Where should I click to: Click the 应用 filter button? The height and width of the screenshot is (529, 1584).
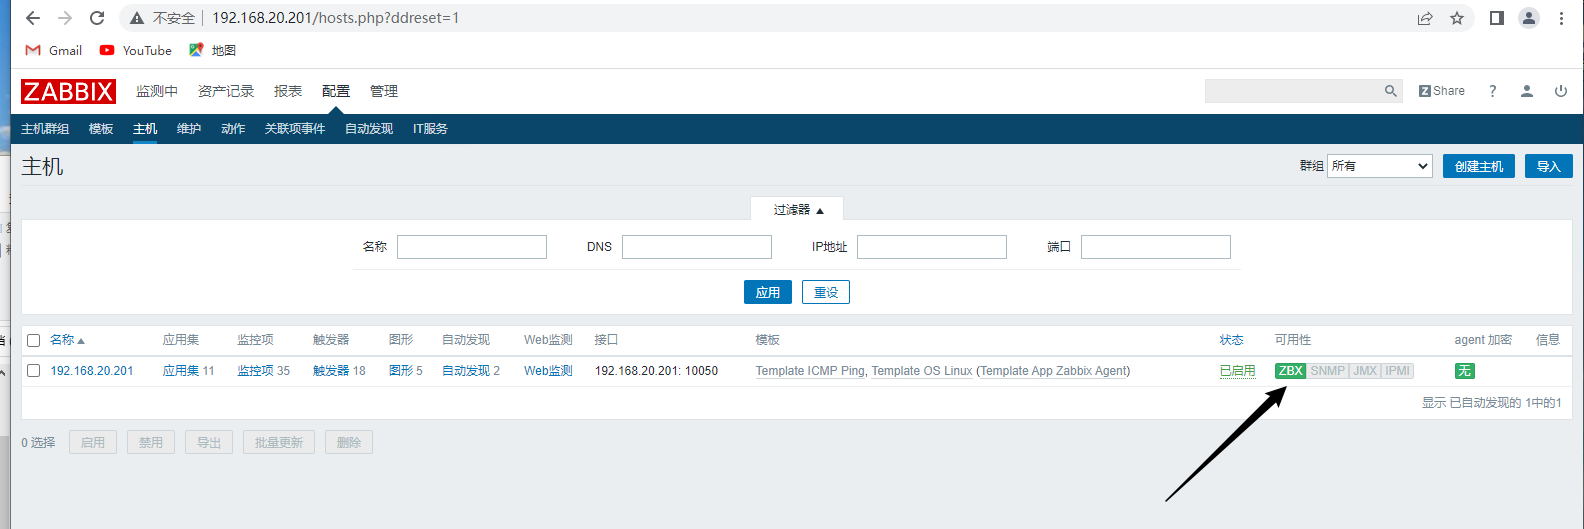tap(767, 292)
